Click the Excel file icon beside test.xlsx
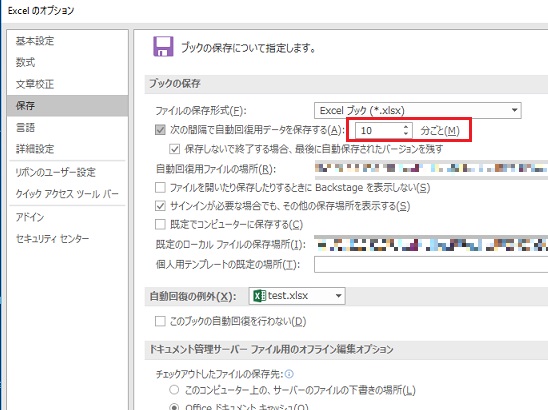 coord(259,296)
